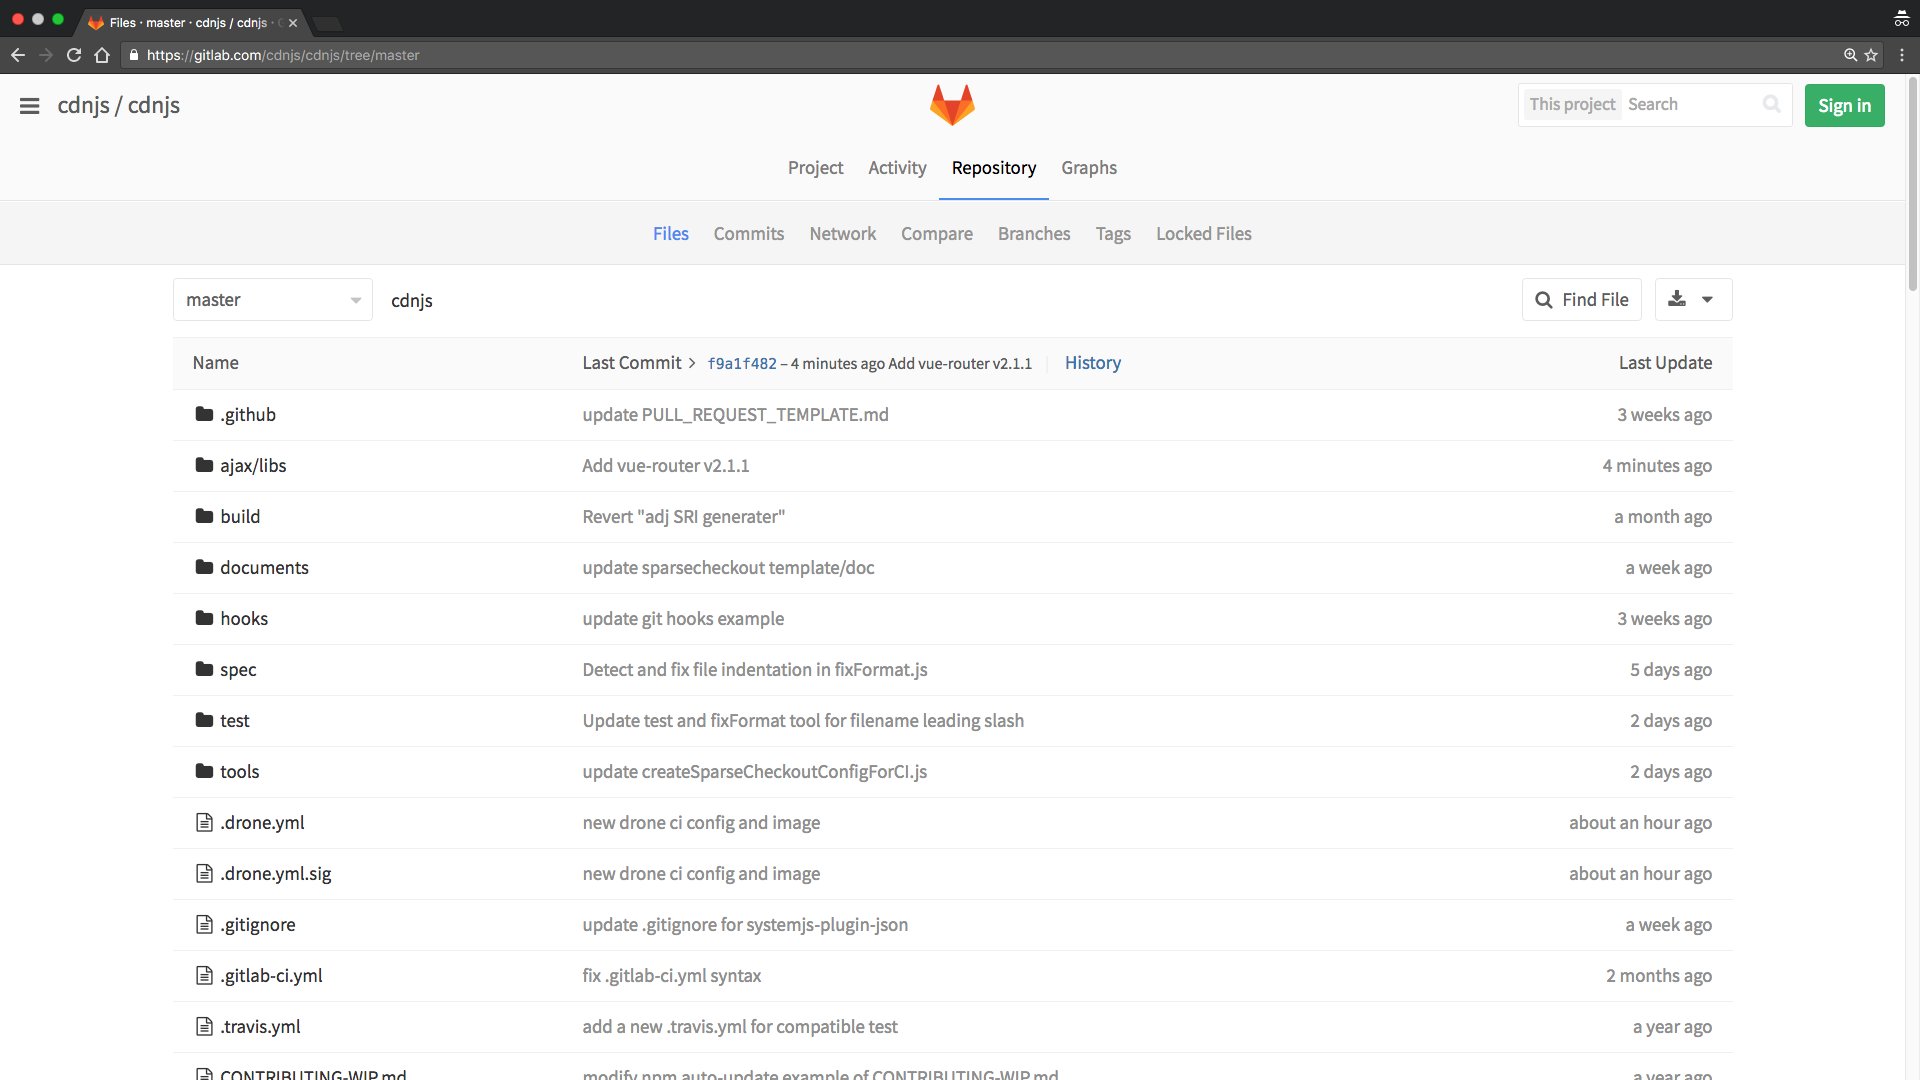Open the browser zoom indicator icon
The image size is (1920, 1080).
pos(1851,55)
